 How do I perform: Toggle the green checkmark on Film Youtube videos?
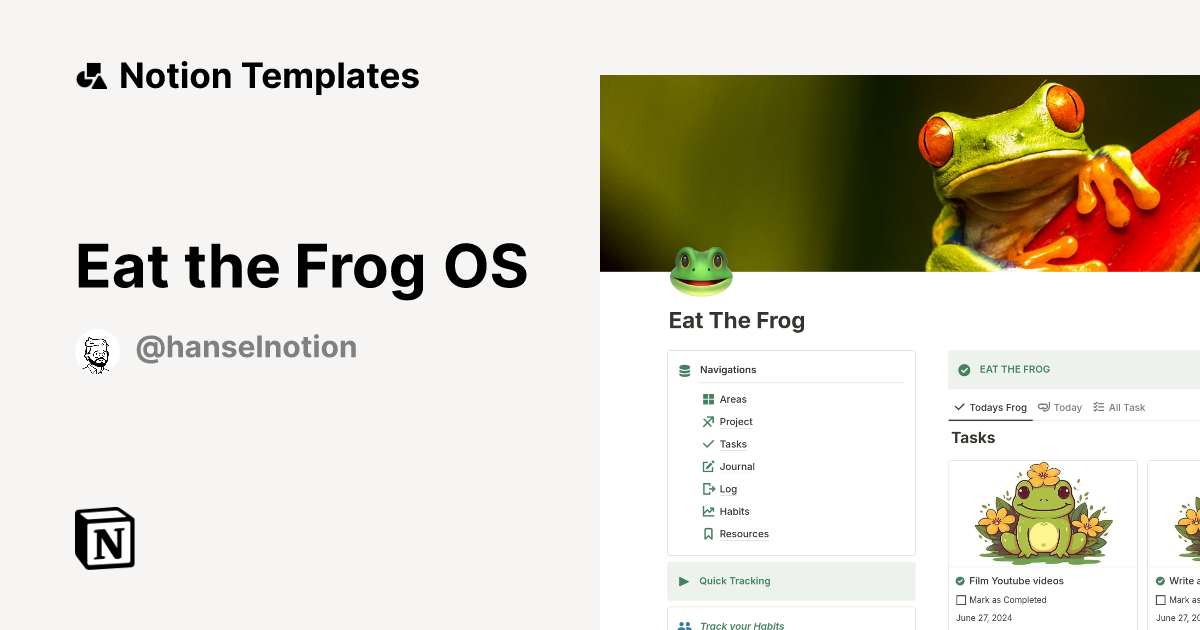pyautogui.click(x=958, y=580)
